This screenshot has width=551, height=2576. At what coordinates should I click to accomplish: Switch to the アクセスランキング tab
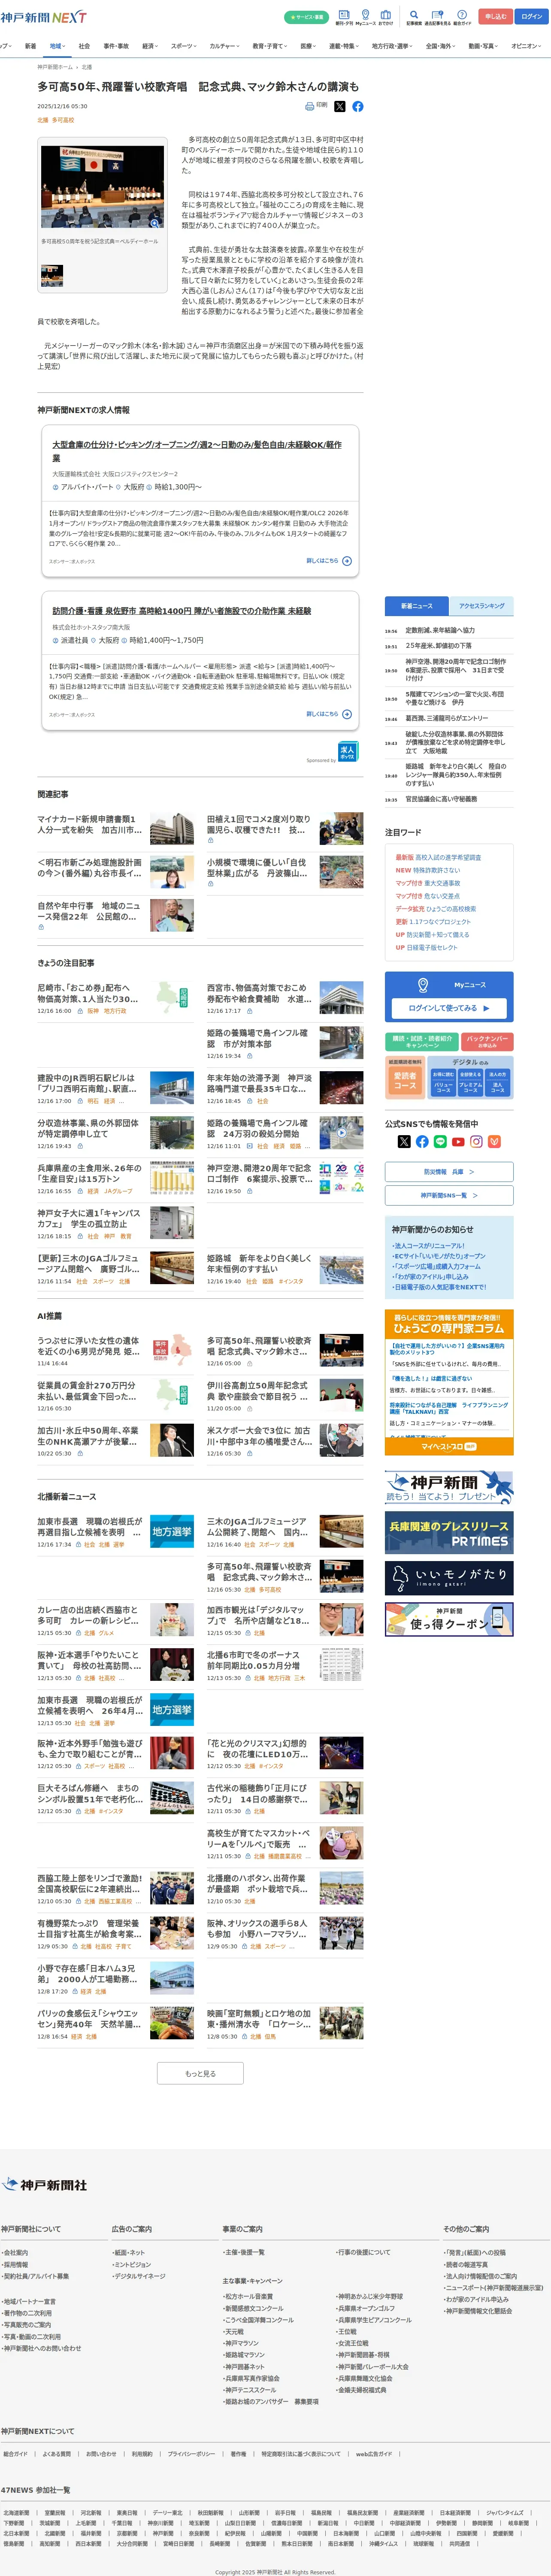[x=481, y=606]
